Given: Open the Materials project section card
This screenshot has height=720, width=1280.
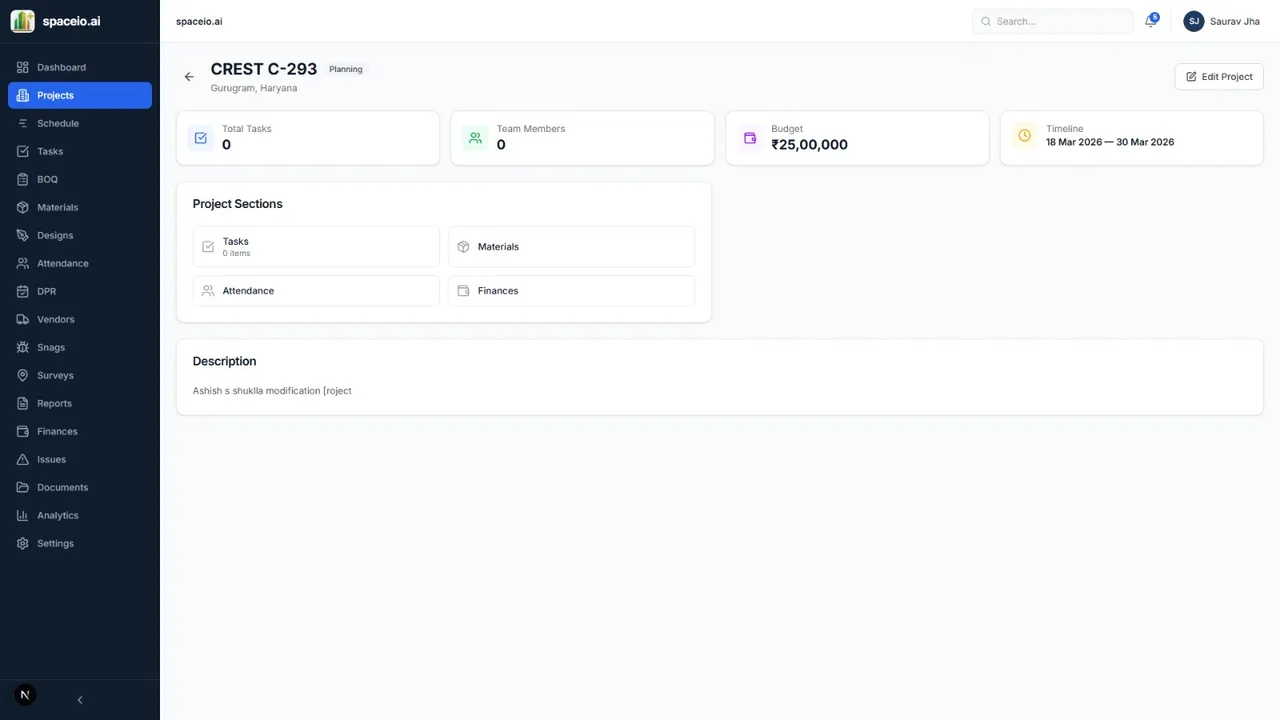Looking at the screenshot, I should coord(571,246).
